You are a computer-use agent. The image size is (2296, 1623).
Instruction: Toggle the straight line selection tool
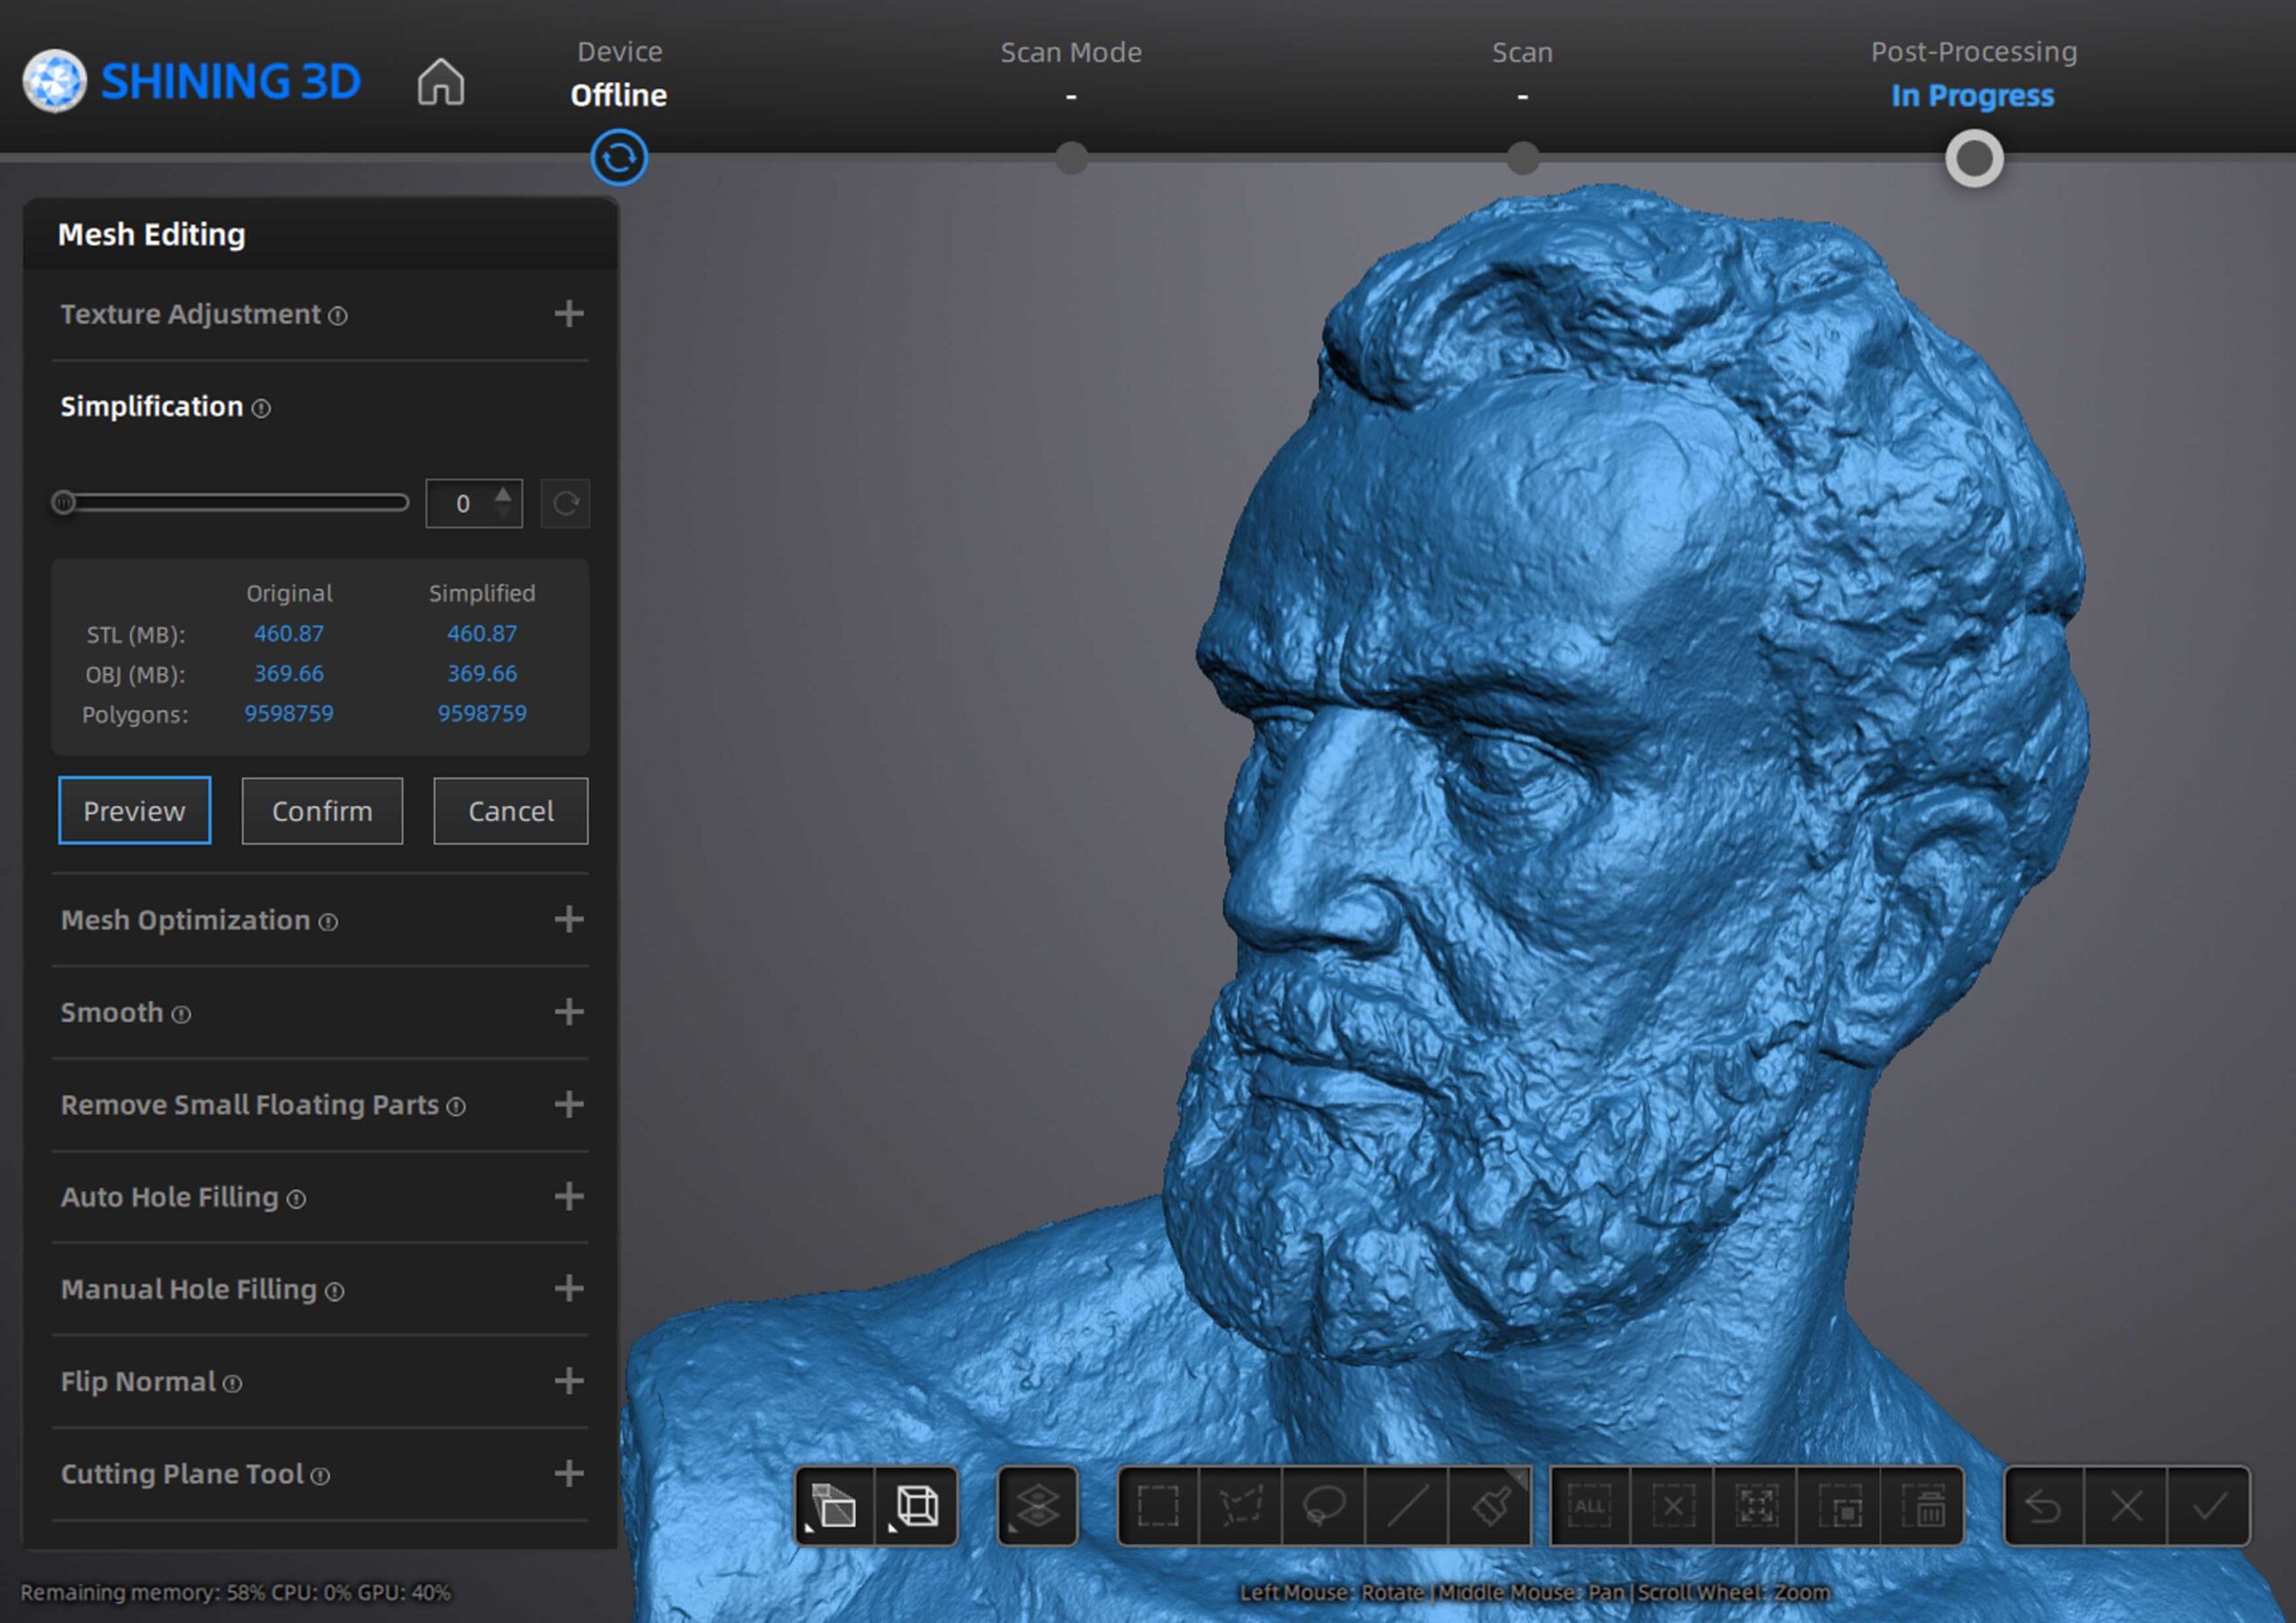coord(1407,1505)
